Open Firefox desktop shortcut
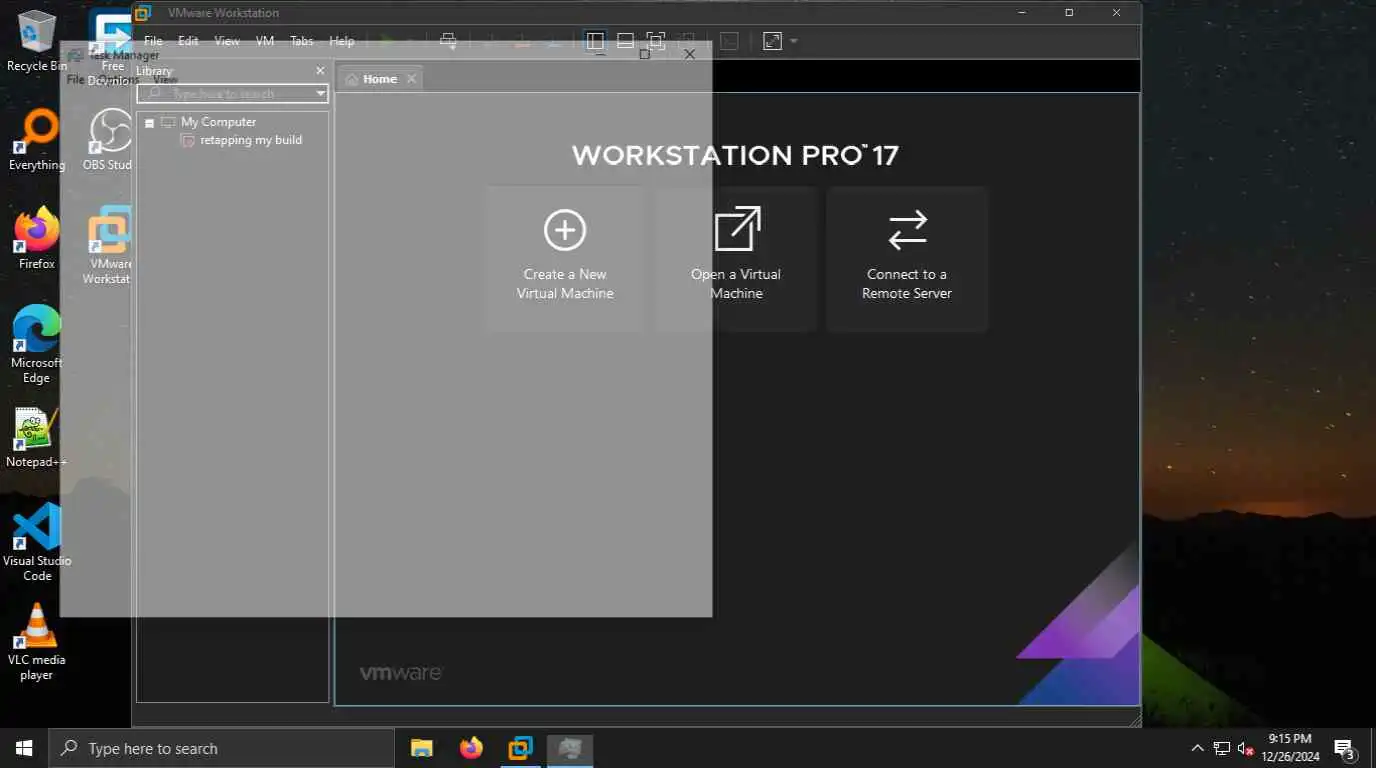This screenshot has width=1376, height=768. pyautogui.click(x=37, y=239)
